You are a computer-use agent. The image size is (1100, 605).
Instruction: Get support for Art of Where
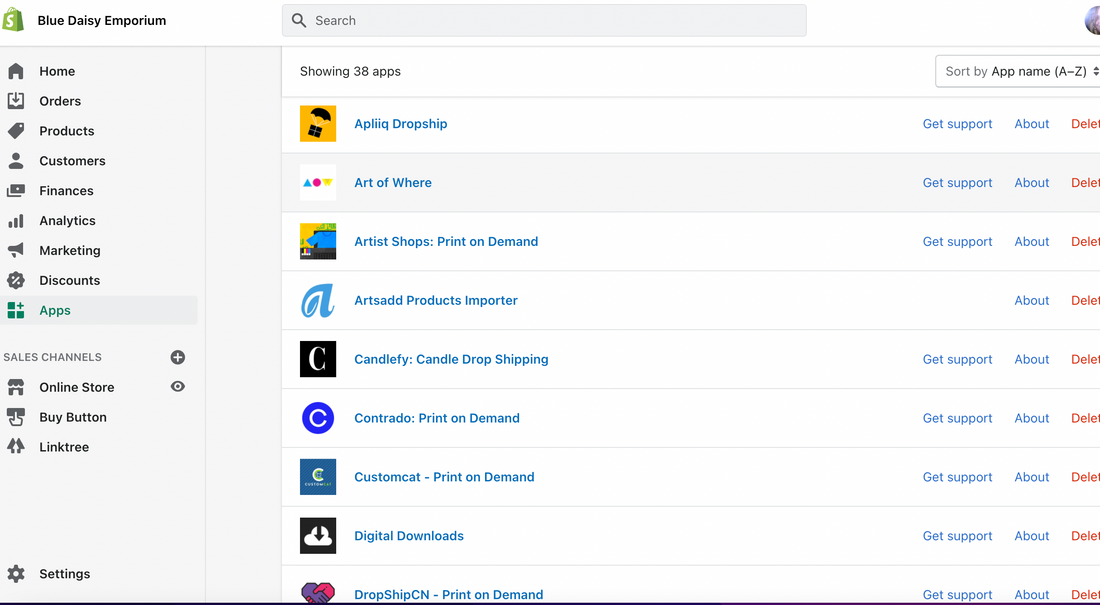[x=957, y=182]
